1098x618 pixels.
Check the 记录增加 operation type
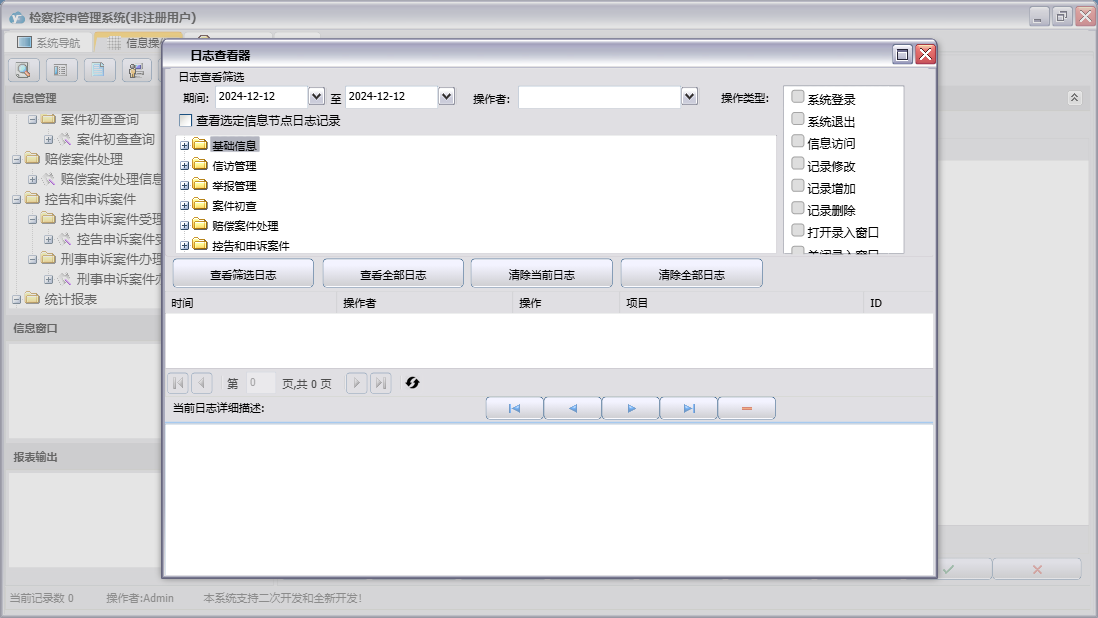click(798, 185)
